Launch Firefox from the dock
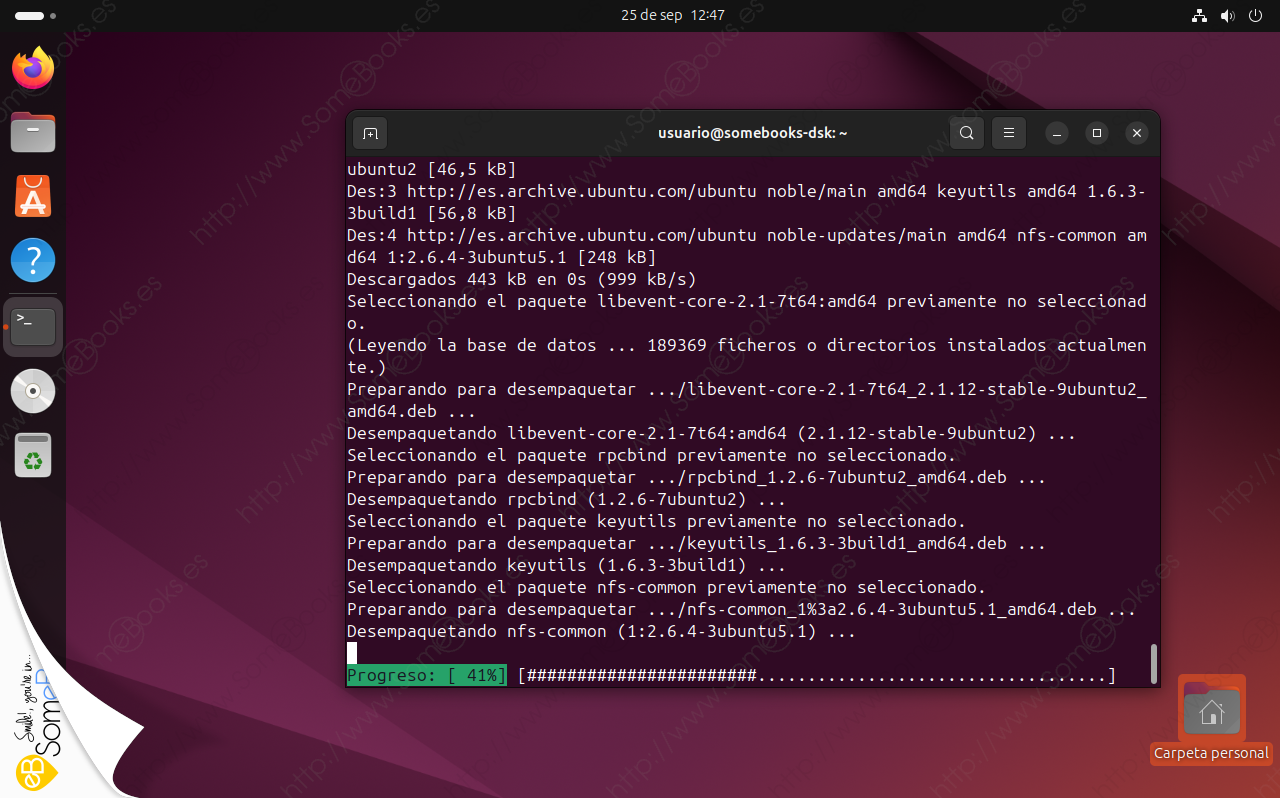The image size is (1280, 798). [x=33, y=68]
